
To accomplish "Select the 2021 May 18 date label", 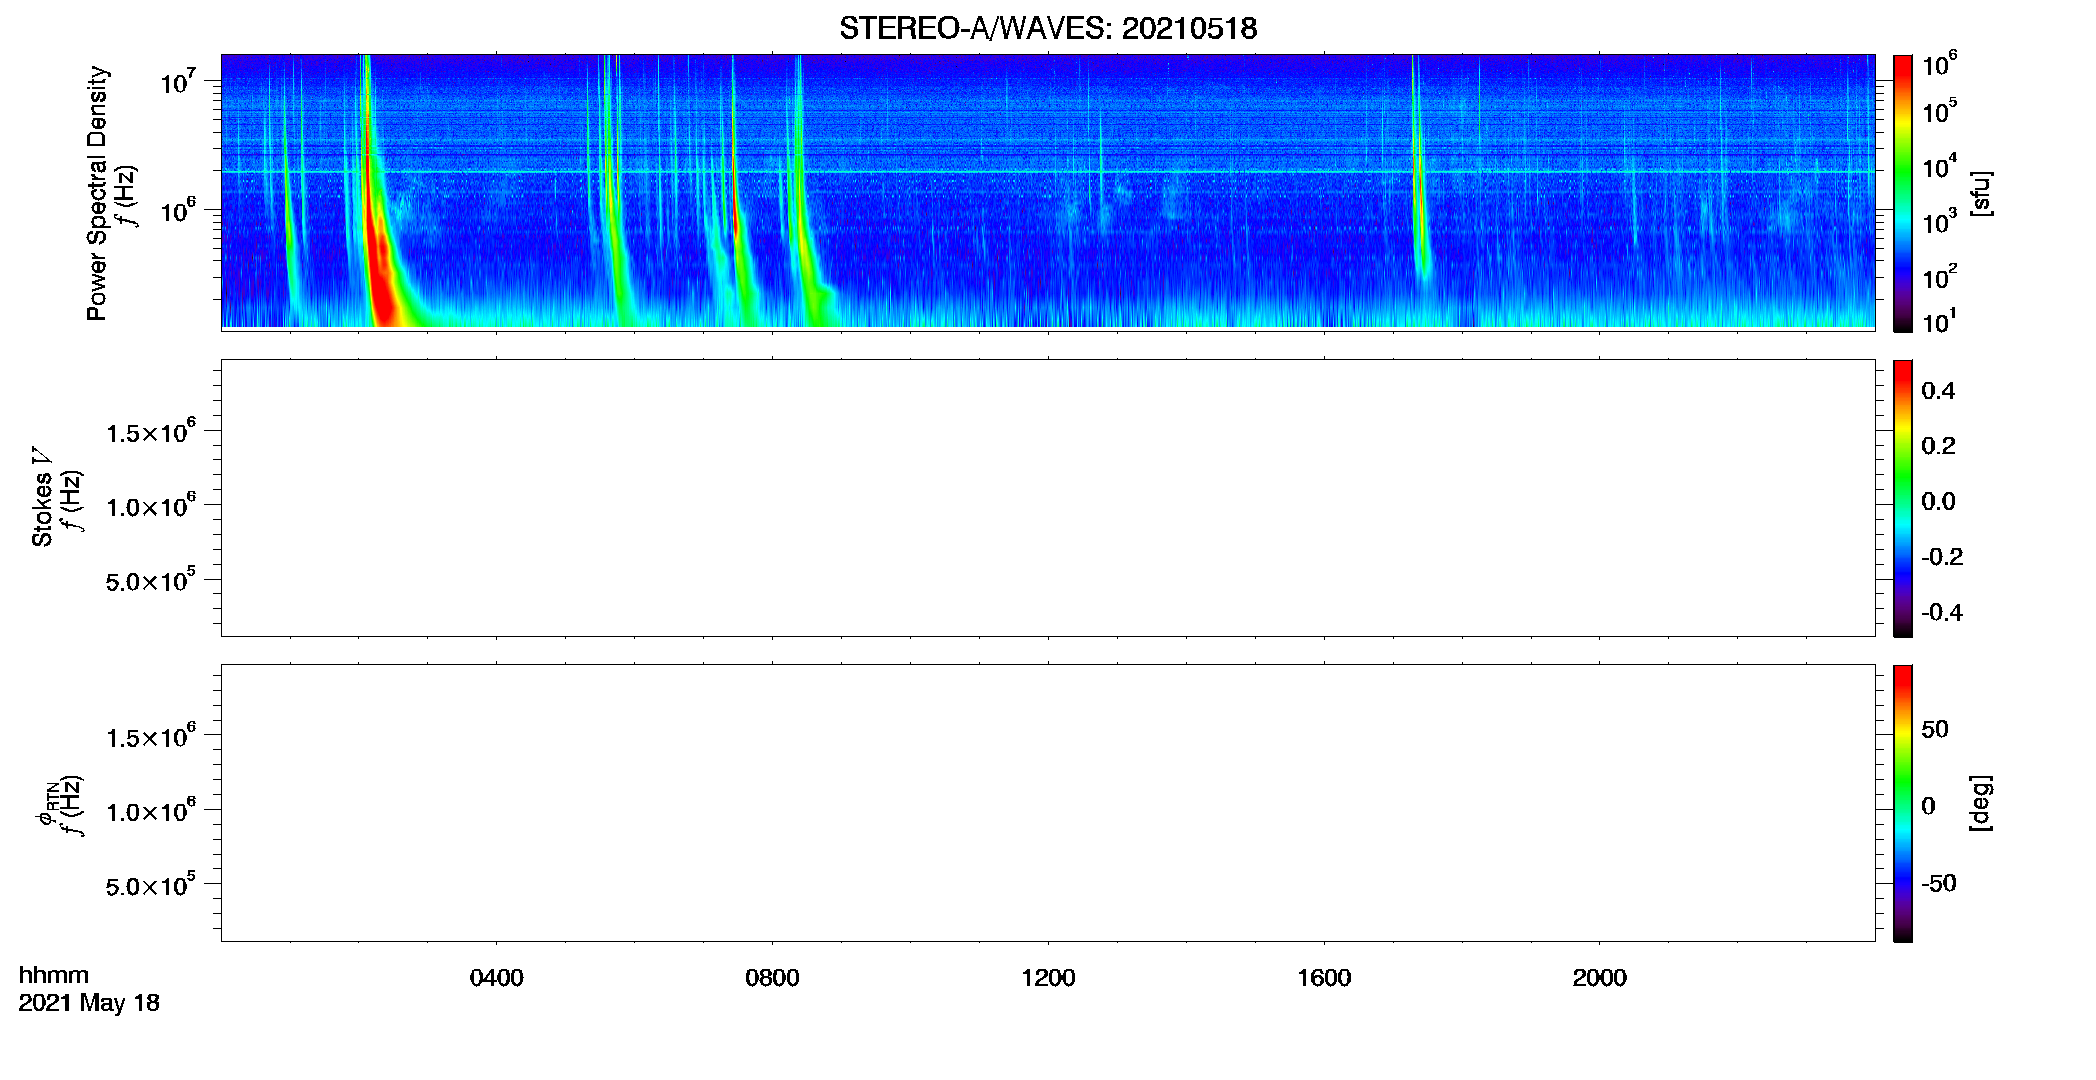I will coord(89,1003).
